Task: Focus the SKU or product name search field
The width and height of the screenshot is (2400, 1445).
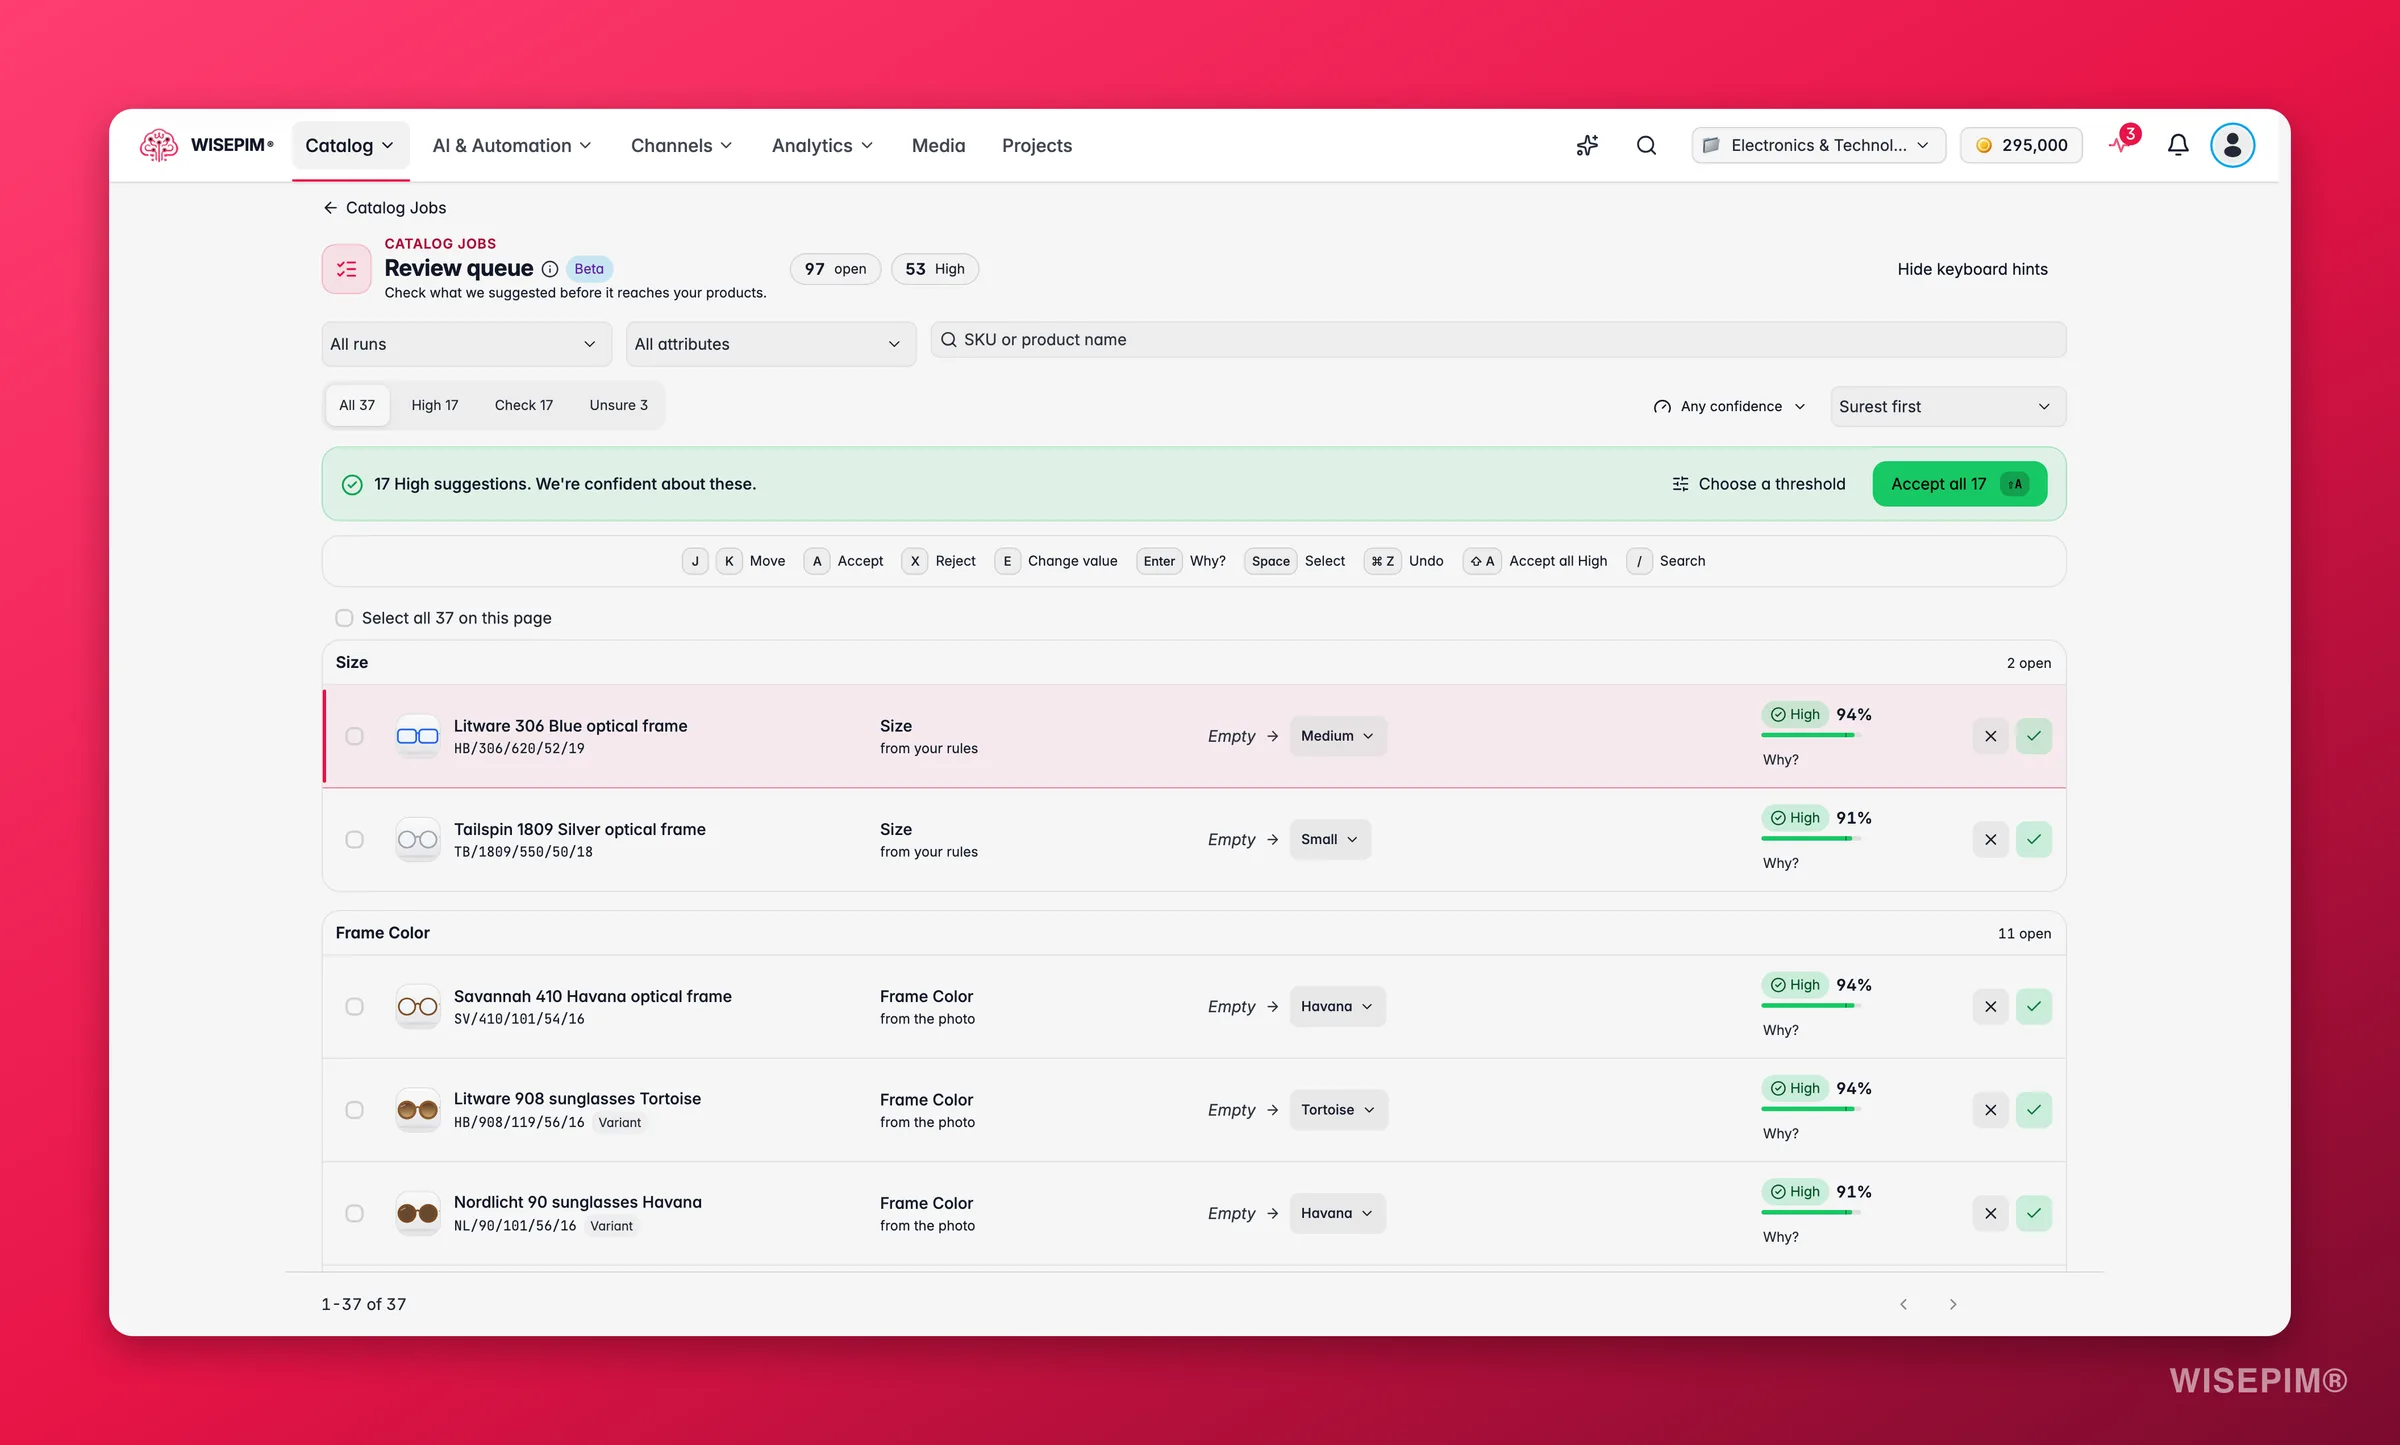Action: (1498, 340)
